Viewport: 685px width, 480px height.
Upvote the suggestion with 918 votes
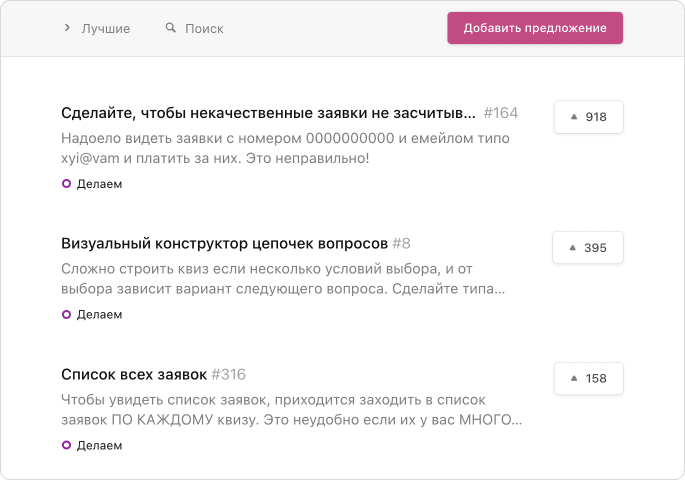pyautogui.click(x=589, y=117)
